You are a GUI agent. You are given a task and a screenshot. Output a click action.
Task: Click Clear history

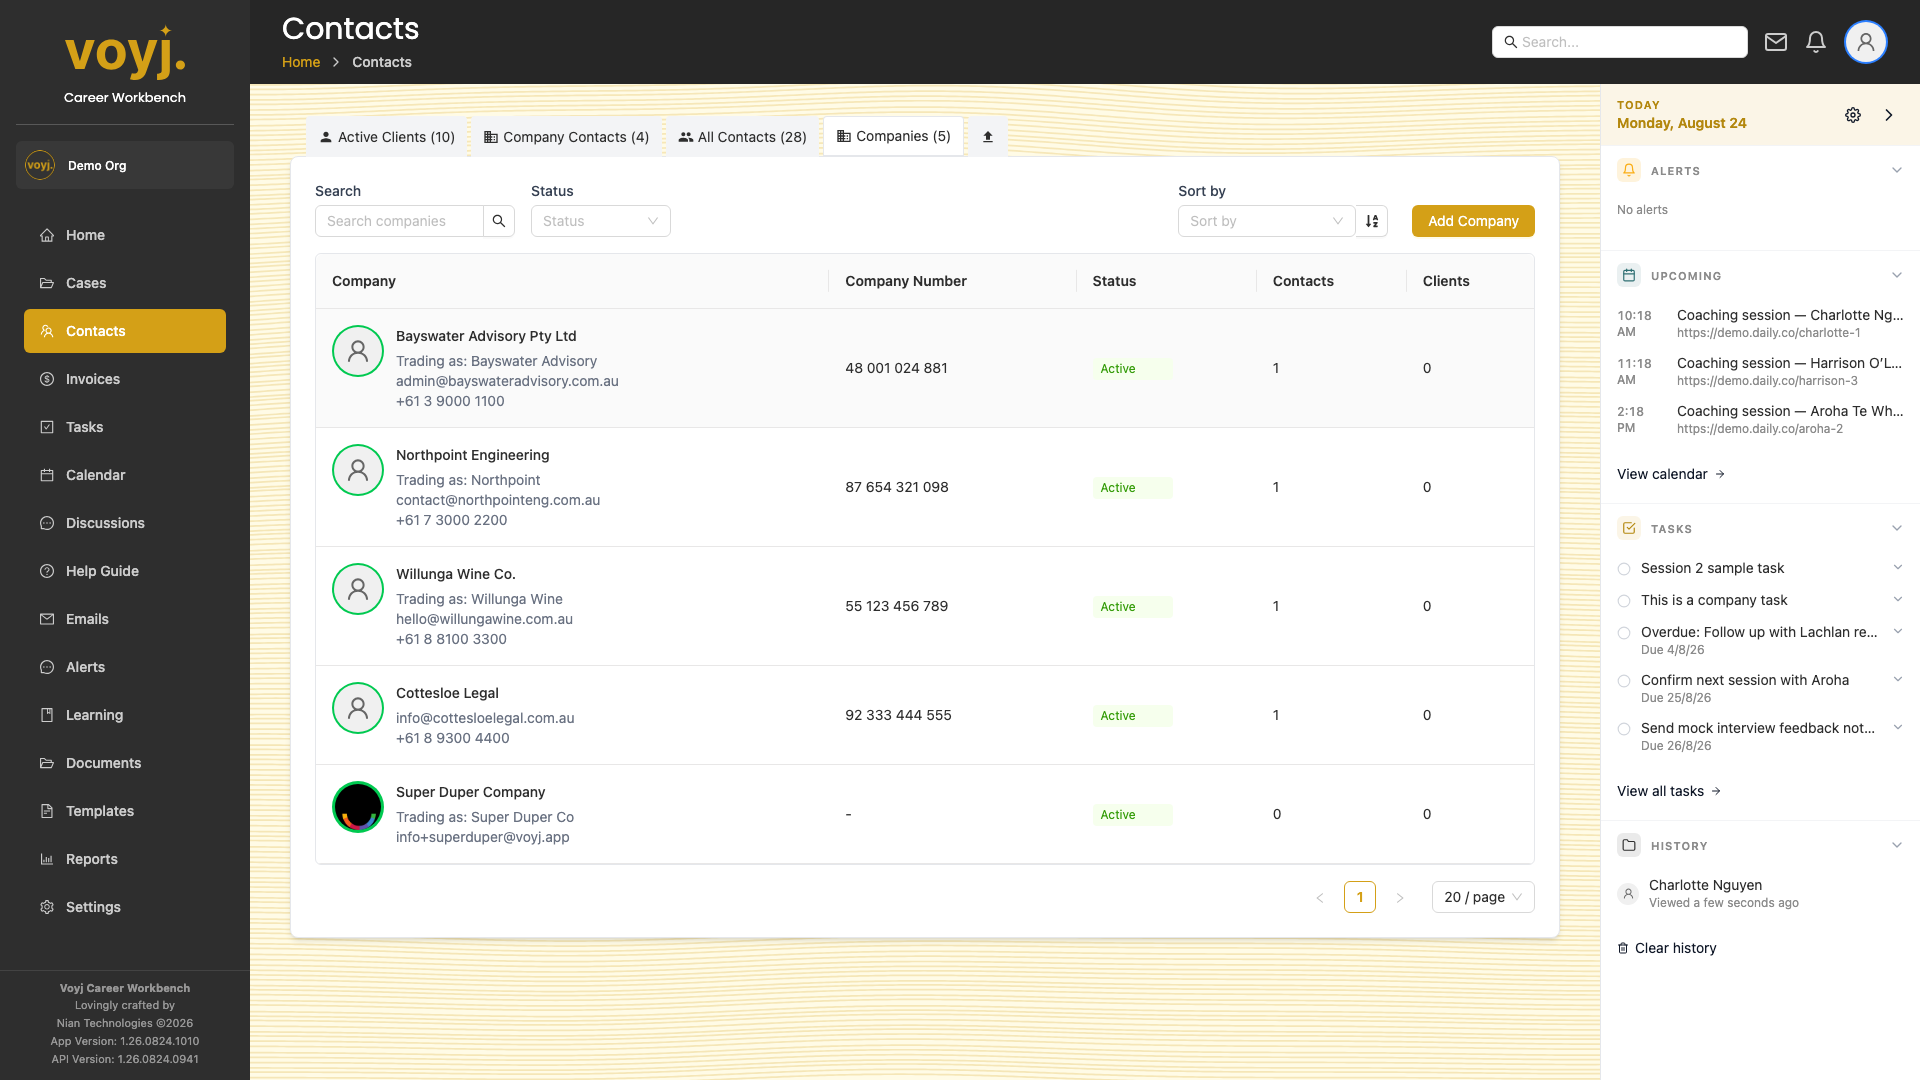click(1667, 948)
